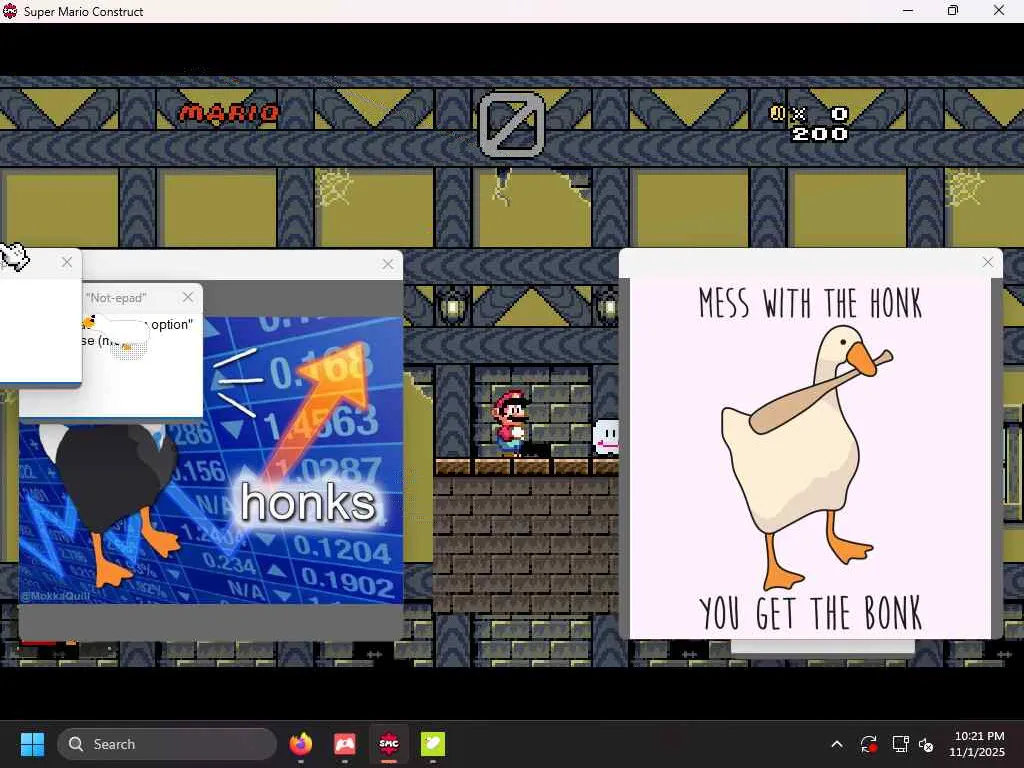Click the score value 200
Viewport: 1024px width, 768px height.
coord(820,134)
